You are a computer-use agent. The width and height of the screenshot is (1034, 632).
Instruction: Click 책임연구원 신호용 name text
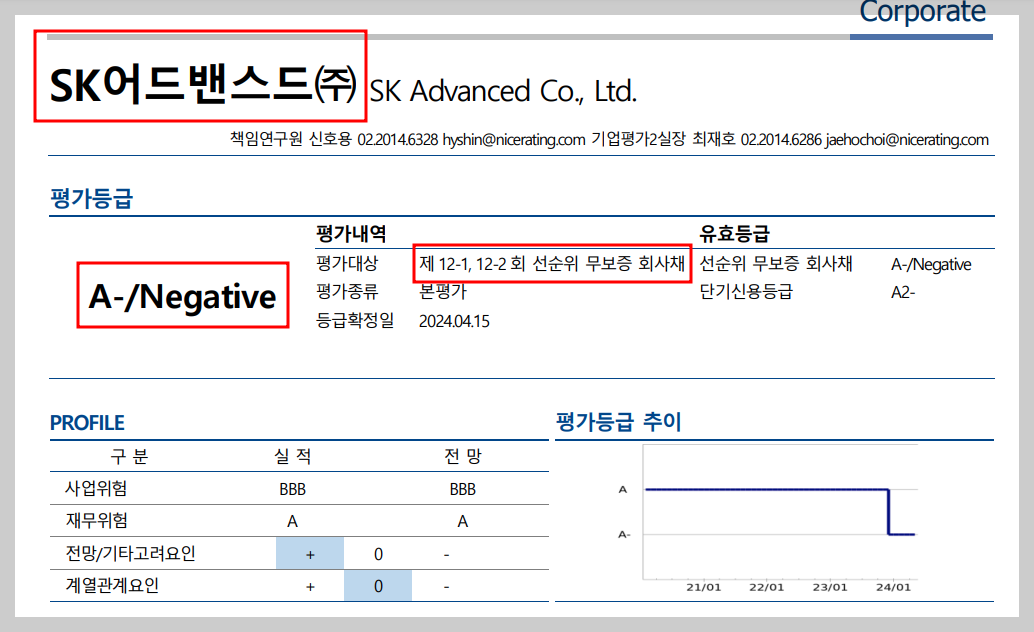point(291,139)
